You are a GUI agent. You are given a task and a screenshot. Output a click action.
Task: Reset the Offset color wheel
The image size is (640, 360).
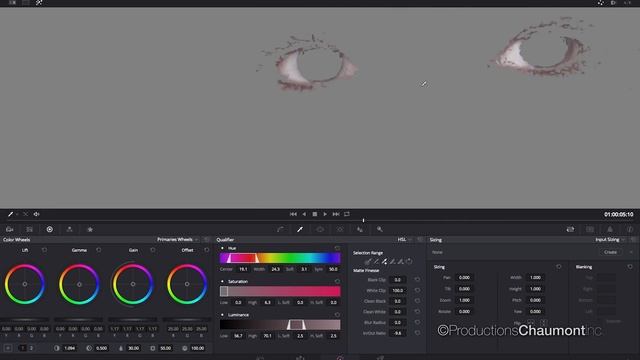pyautogui.click(x=207, y=250)
